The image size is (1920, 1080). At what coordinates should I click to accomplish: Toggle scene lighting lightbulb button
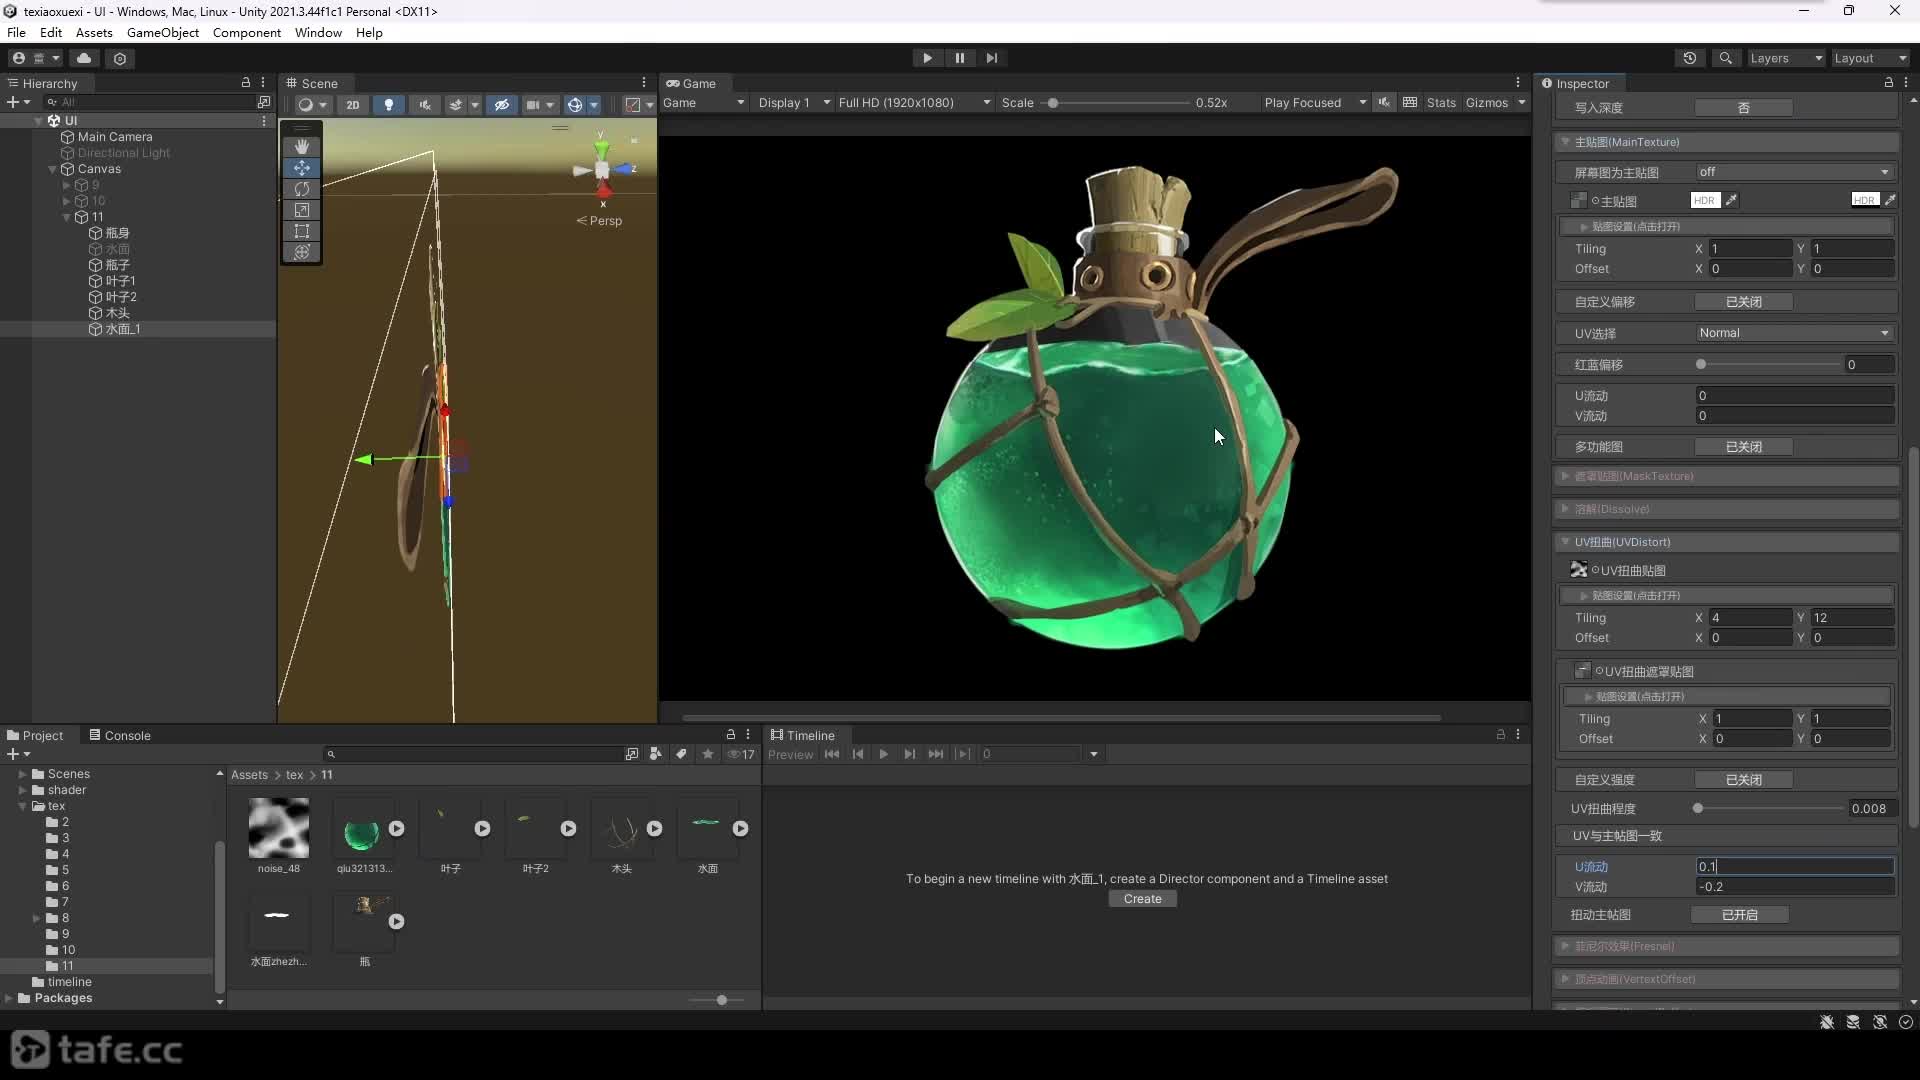click(x=389, y=104)
